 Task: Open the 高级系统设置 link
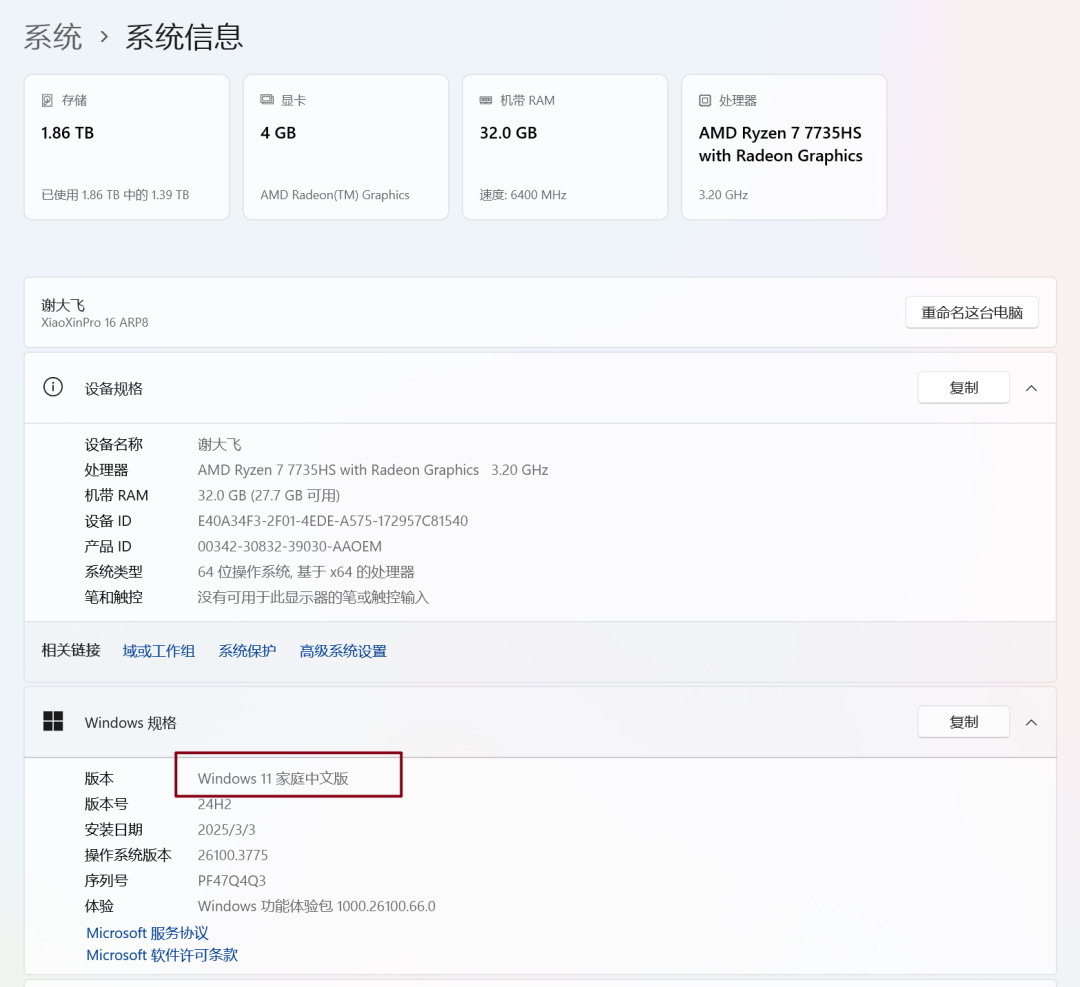click(x=343, y=651)
